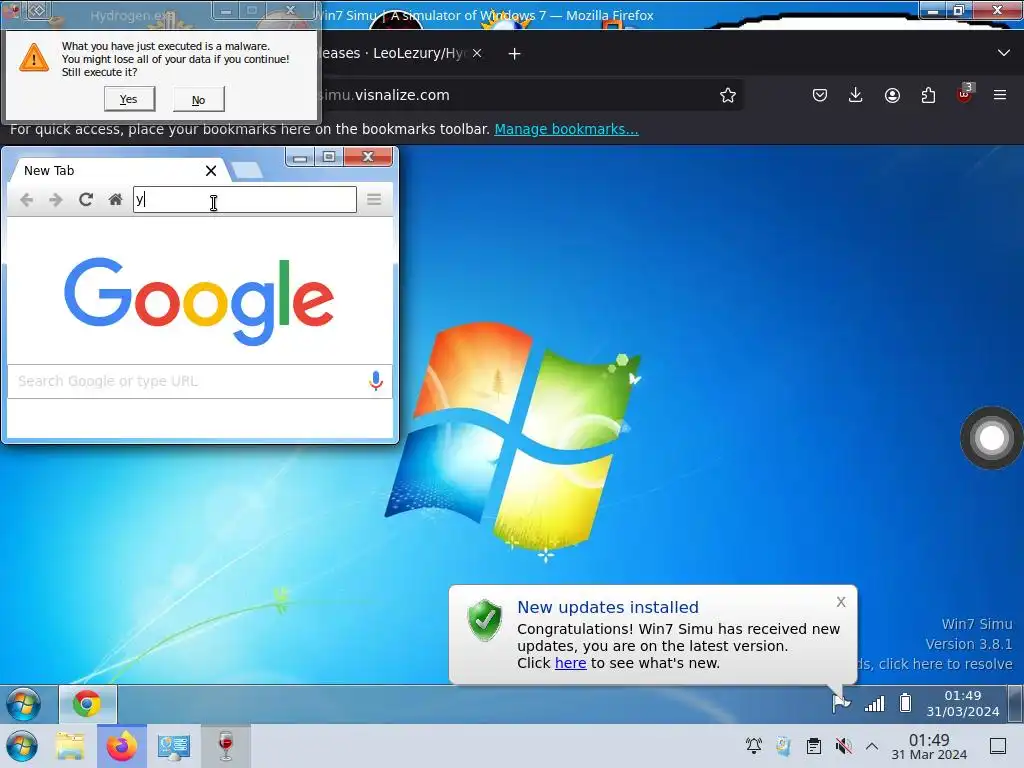Open the Manage bookmarks link
This screenshot has width=1024, height=768.
pyautogui.click(x=566, y=129)
